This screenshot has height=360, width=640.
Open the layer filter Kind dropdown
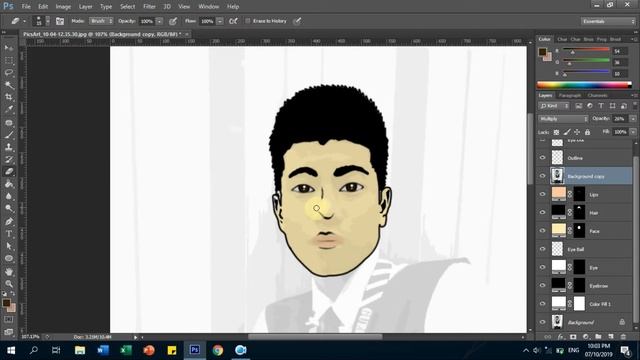coord(554,106)
